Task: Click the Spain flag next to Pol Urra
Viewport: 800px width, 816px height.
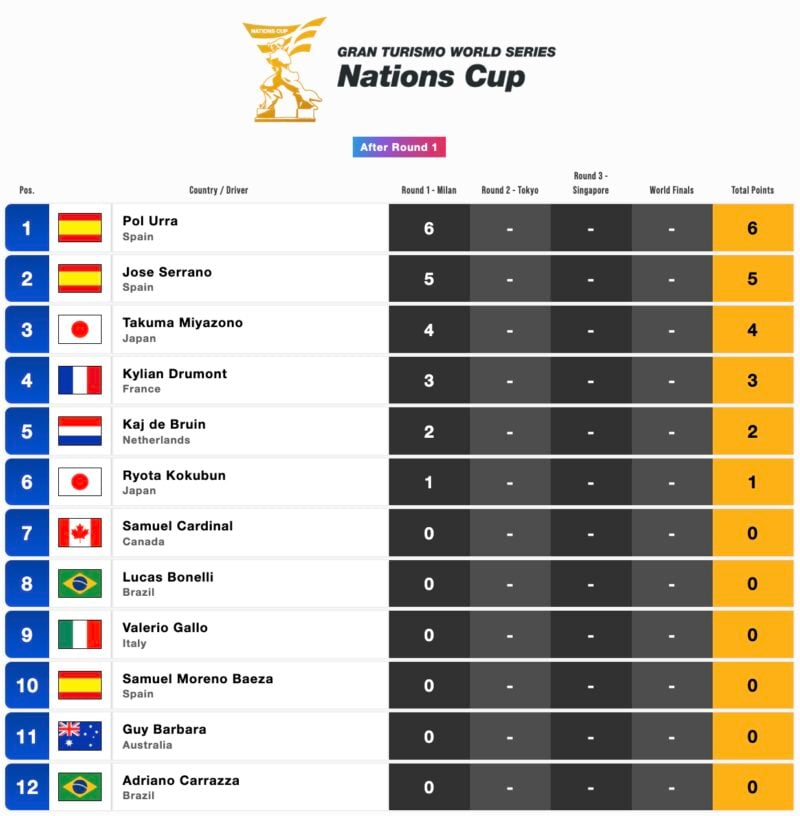Action: coord(80,228)
